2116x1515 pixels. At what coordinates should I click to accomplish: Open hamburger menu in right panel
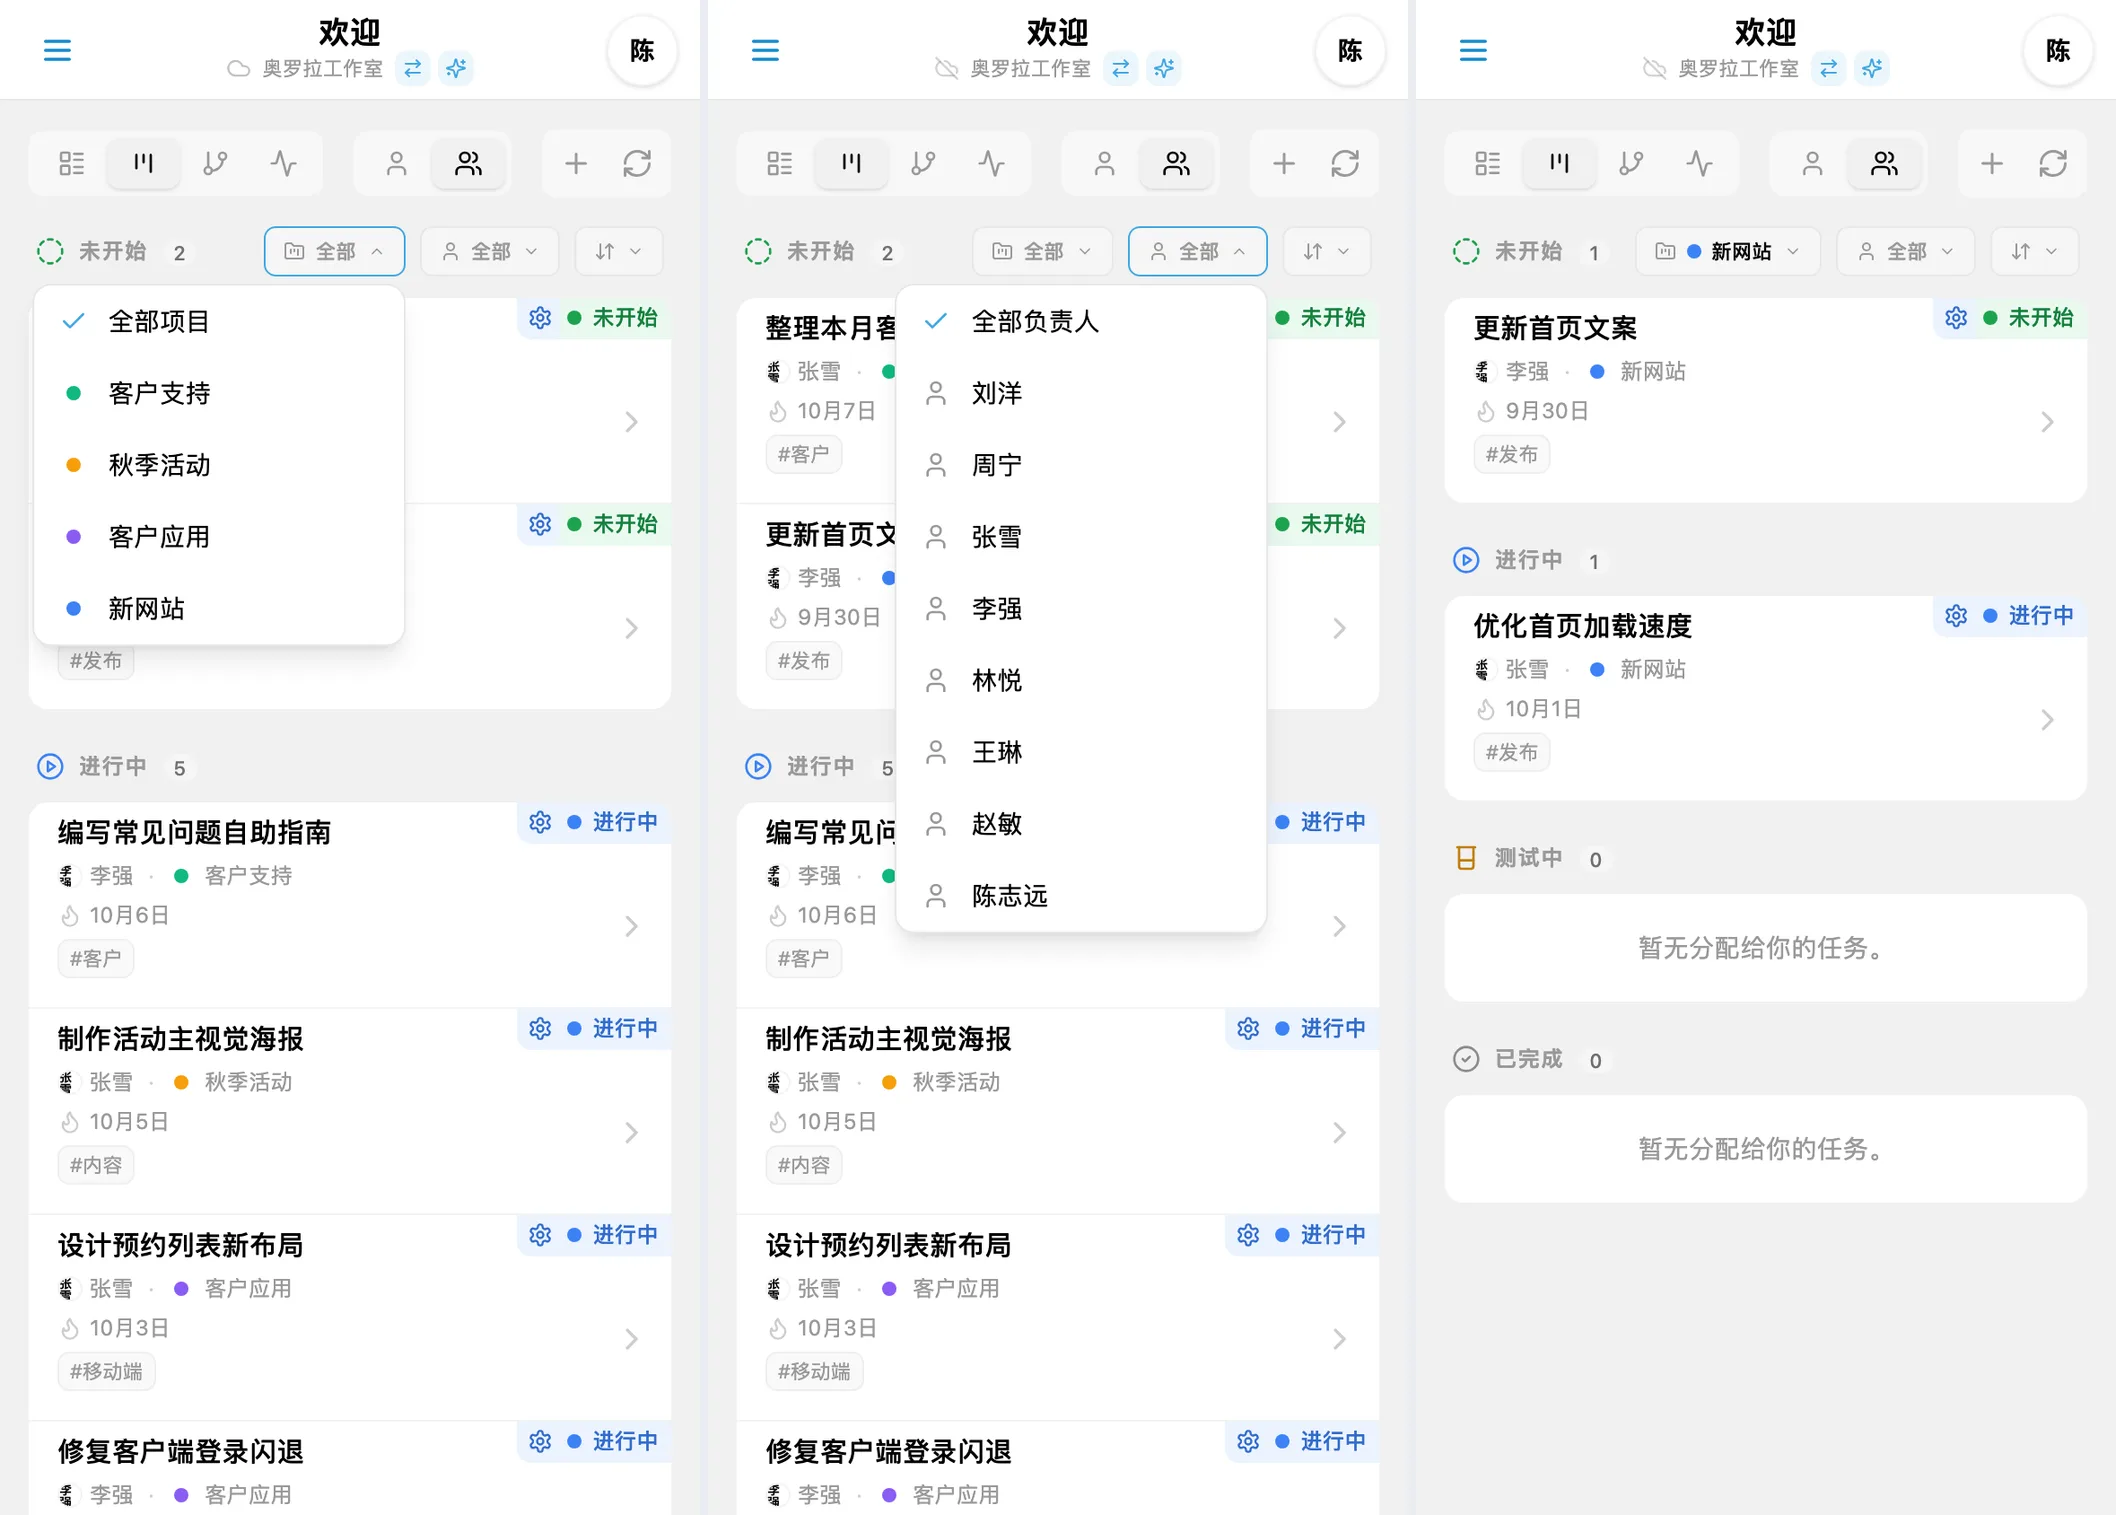[x=1473, y=50]
